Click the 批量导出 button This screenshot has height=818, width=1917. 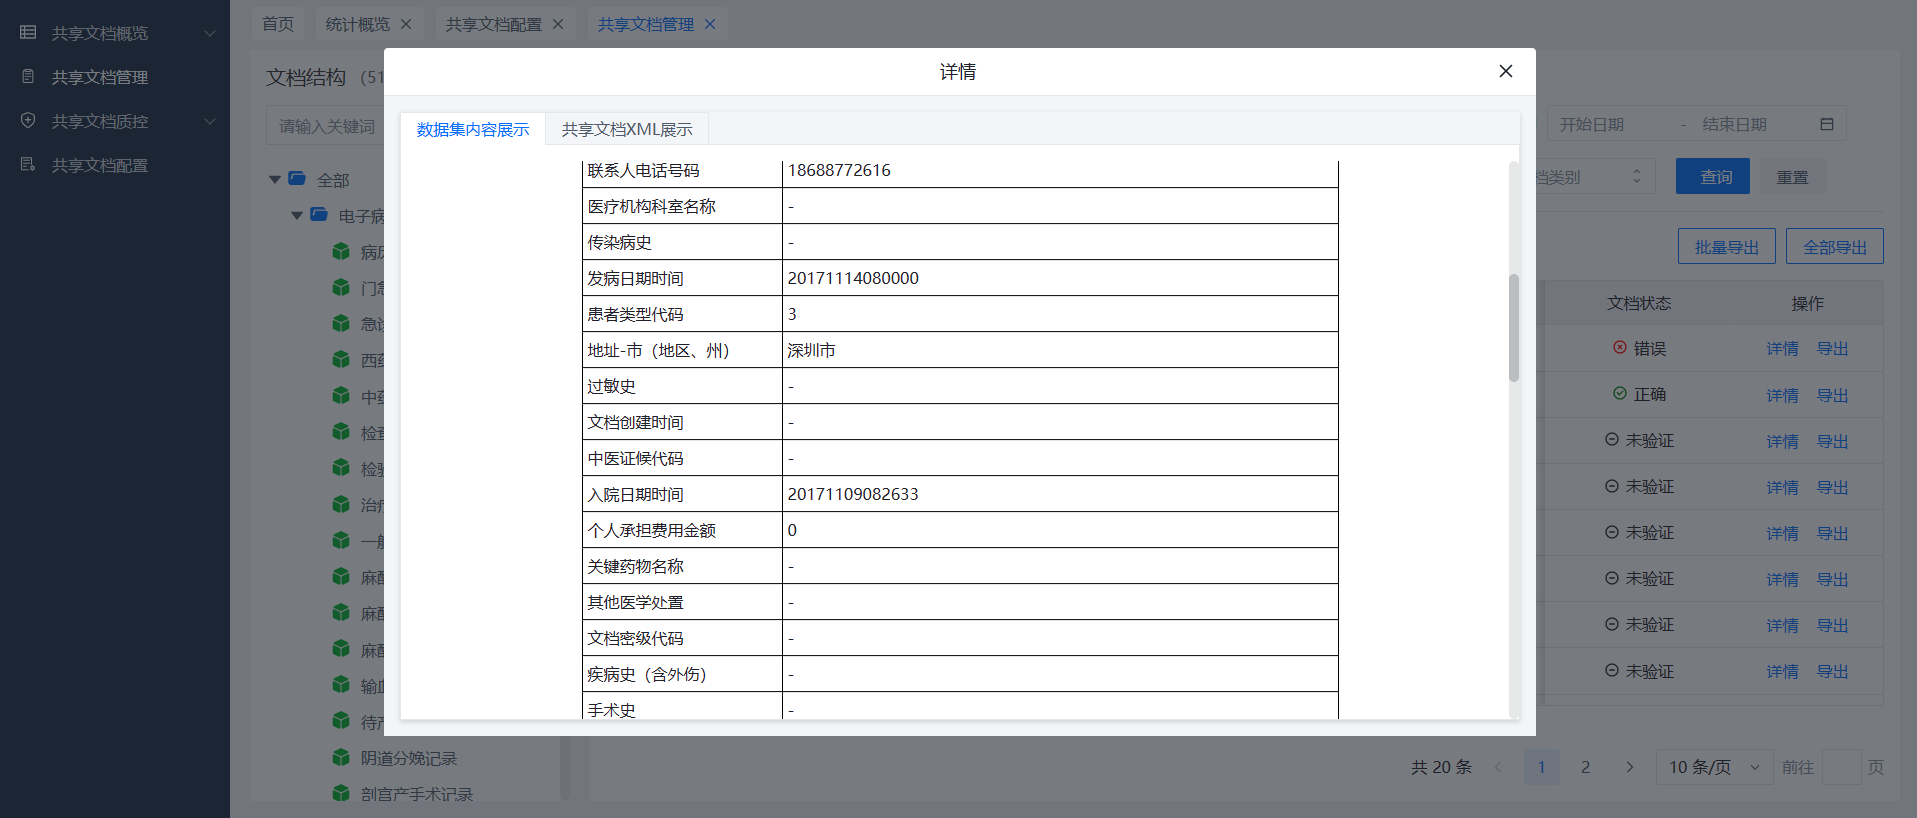coord(1726,246)
